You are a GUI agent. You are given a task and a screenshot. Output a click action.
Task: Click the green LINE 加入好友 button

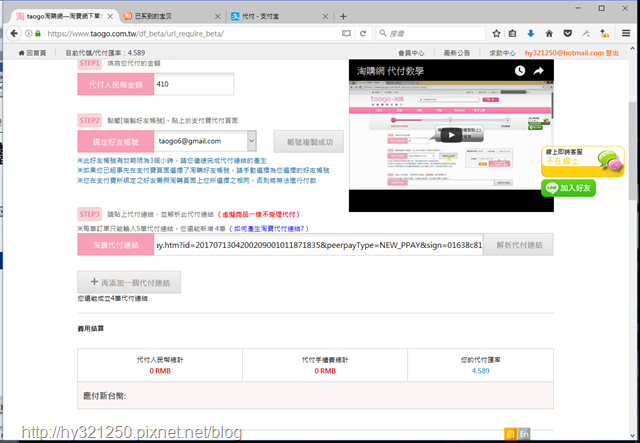(x=568, y=188)
